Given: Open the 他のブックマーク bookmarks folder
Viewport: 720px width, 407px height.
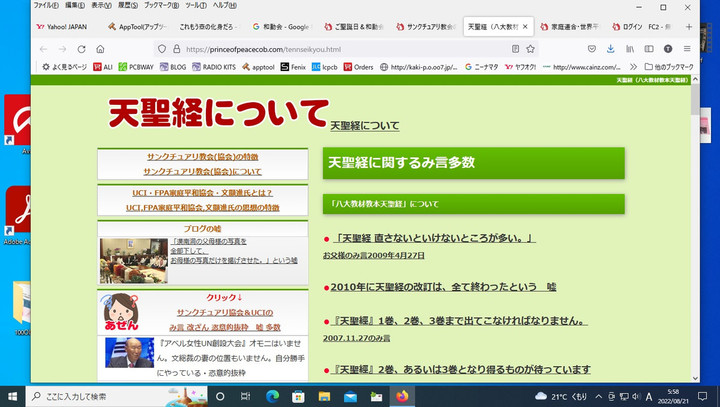Looking at the screenshot, I should [667, 67].
